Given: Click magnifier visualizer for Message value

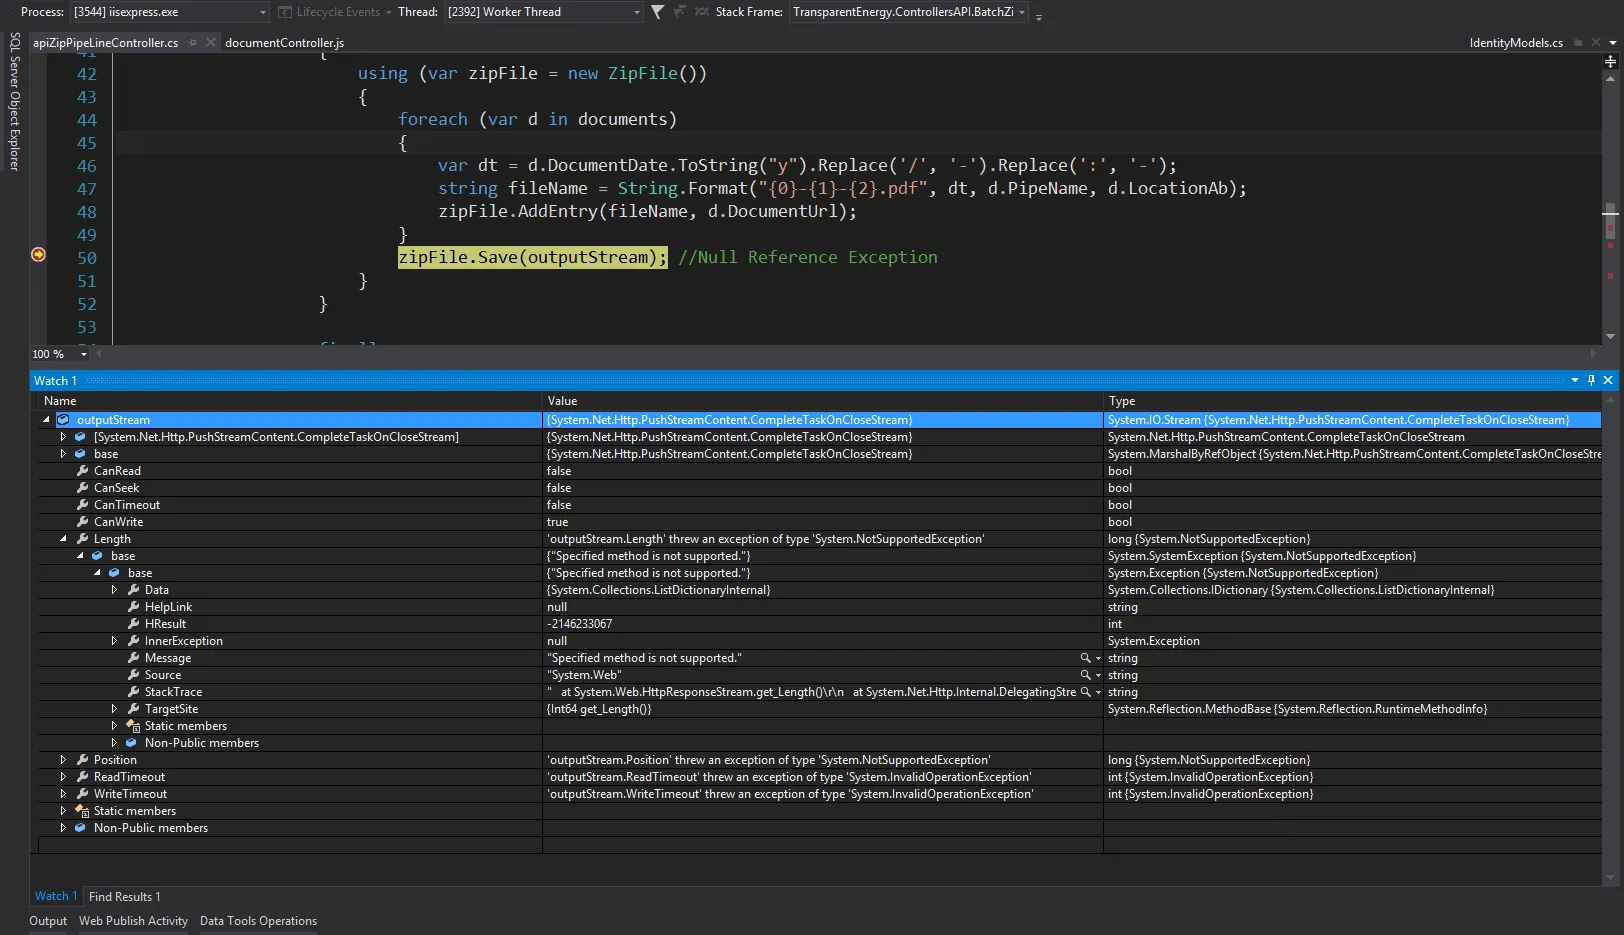Looking at the screenshot, I should click(x=1085, y=658).
